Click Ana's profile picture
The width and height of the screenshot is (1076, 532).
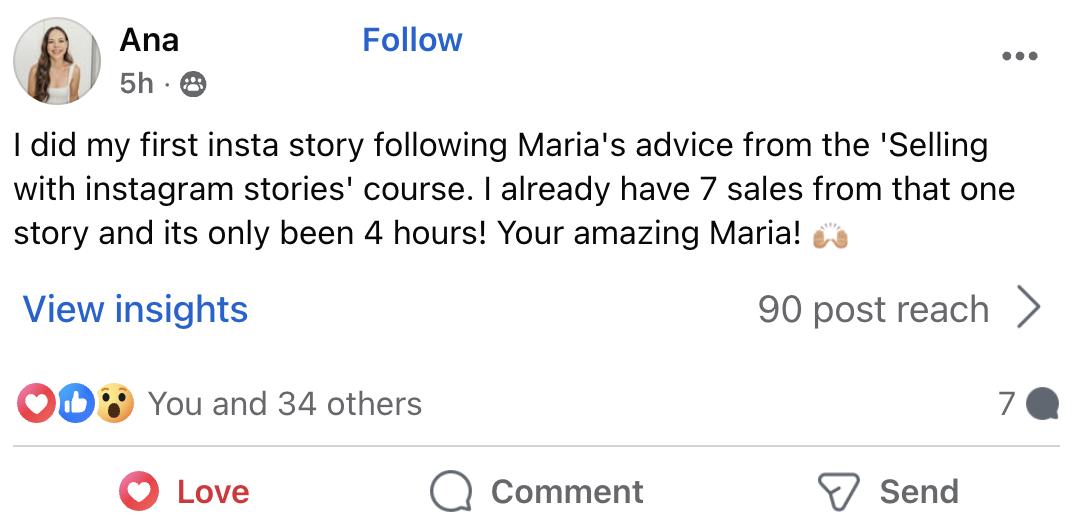tap(56, 61)
